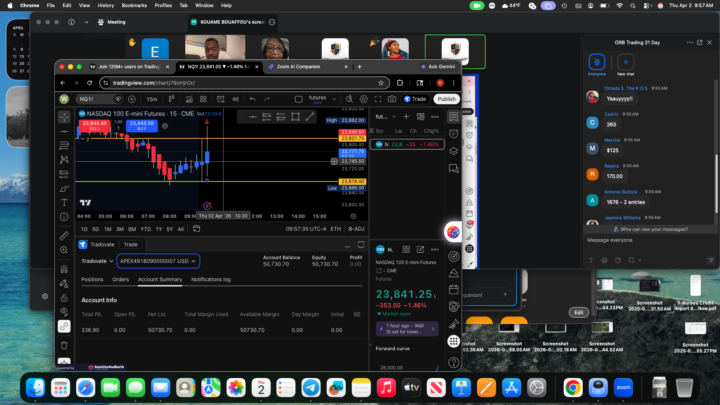Open the indicators menu in toolbar
Viewport: 720px width, 405px height.
pos(189,99)
